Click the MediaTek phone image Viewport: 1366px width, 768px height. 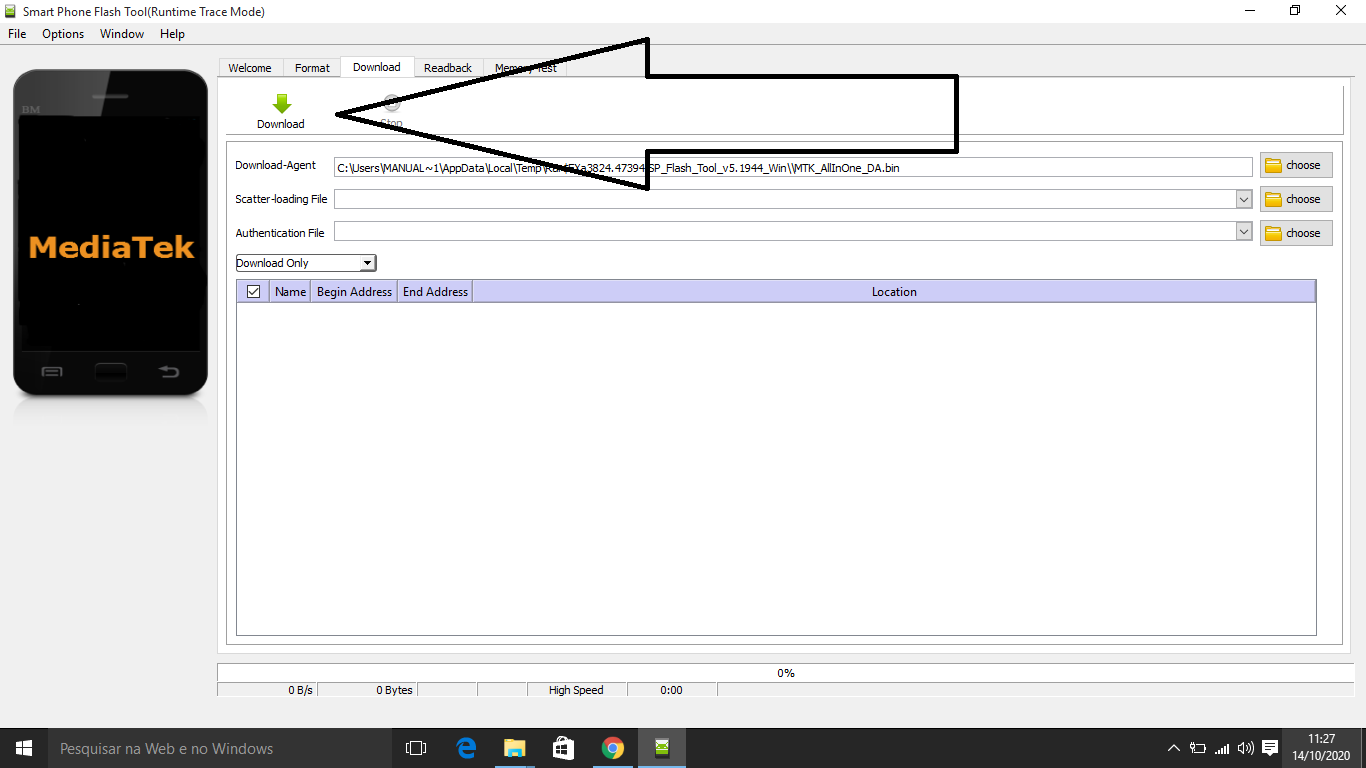coord(110,232)
